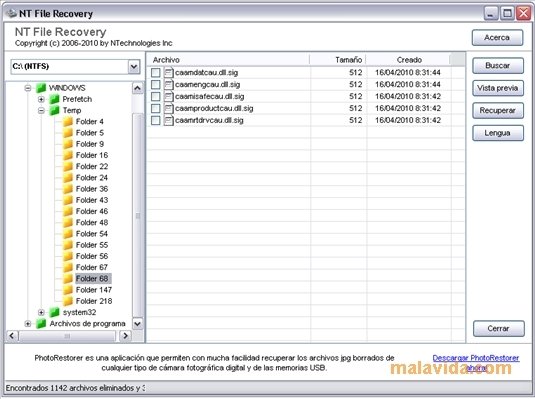Click the tree's vertical scrollbar thumb
The width and height of the screenshot is (535, 399).
pyautogui.click(x=138, y=215)
